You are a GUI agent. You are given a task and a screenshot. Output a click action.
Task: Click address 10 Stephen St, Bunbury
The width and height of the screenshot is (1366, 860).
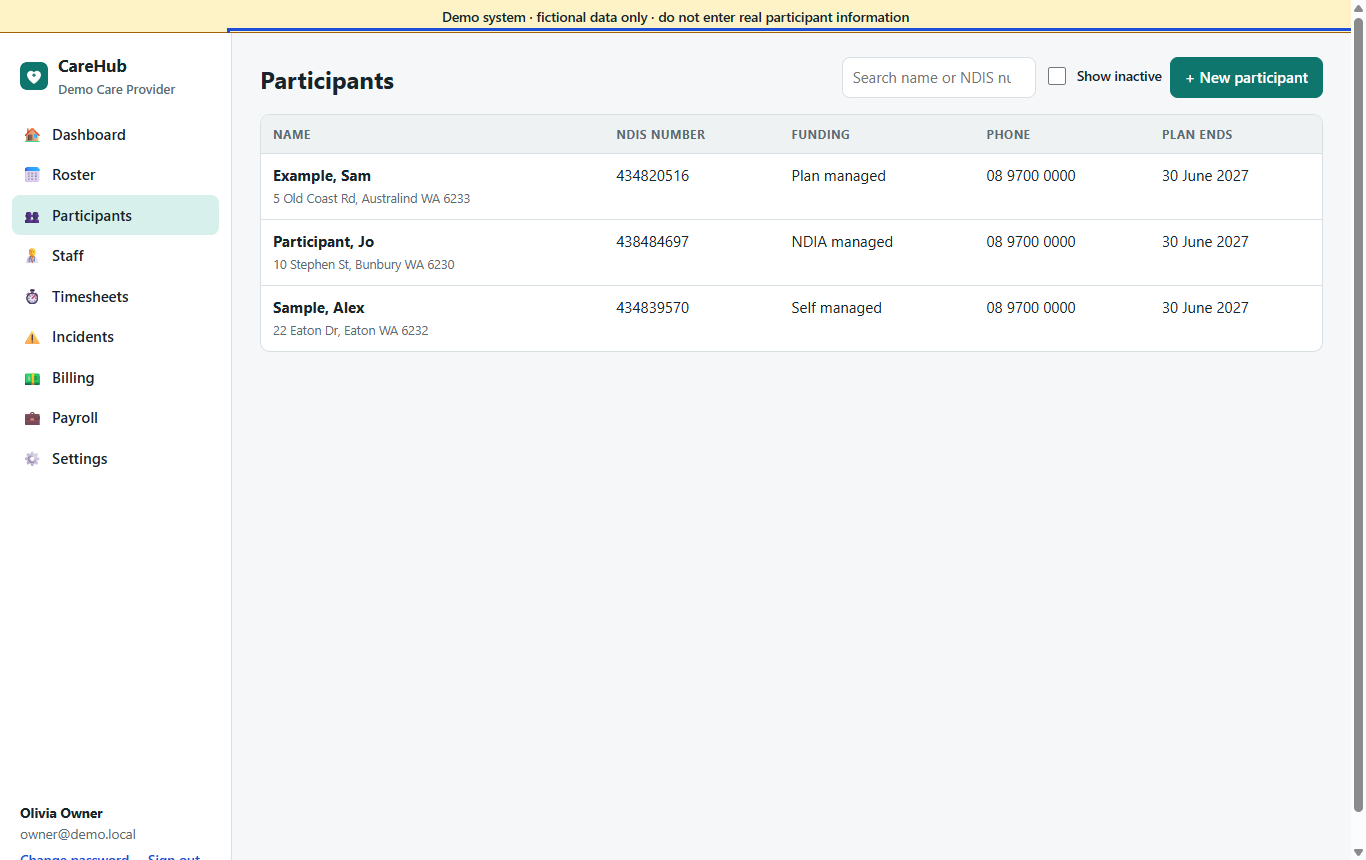click(x=364, y=265)
